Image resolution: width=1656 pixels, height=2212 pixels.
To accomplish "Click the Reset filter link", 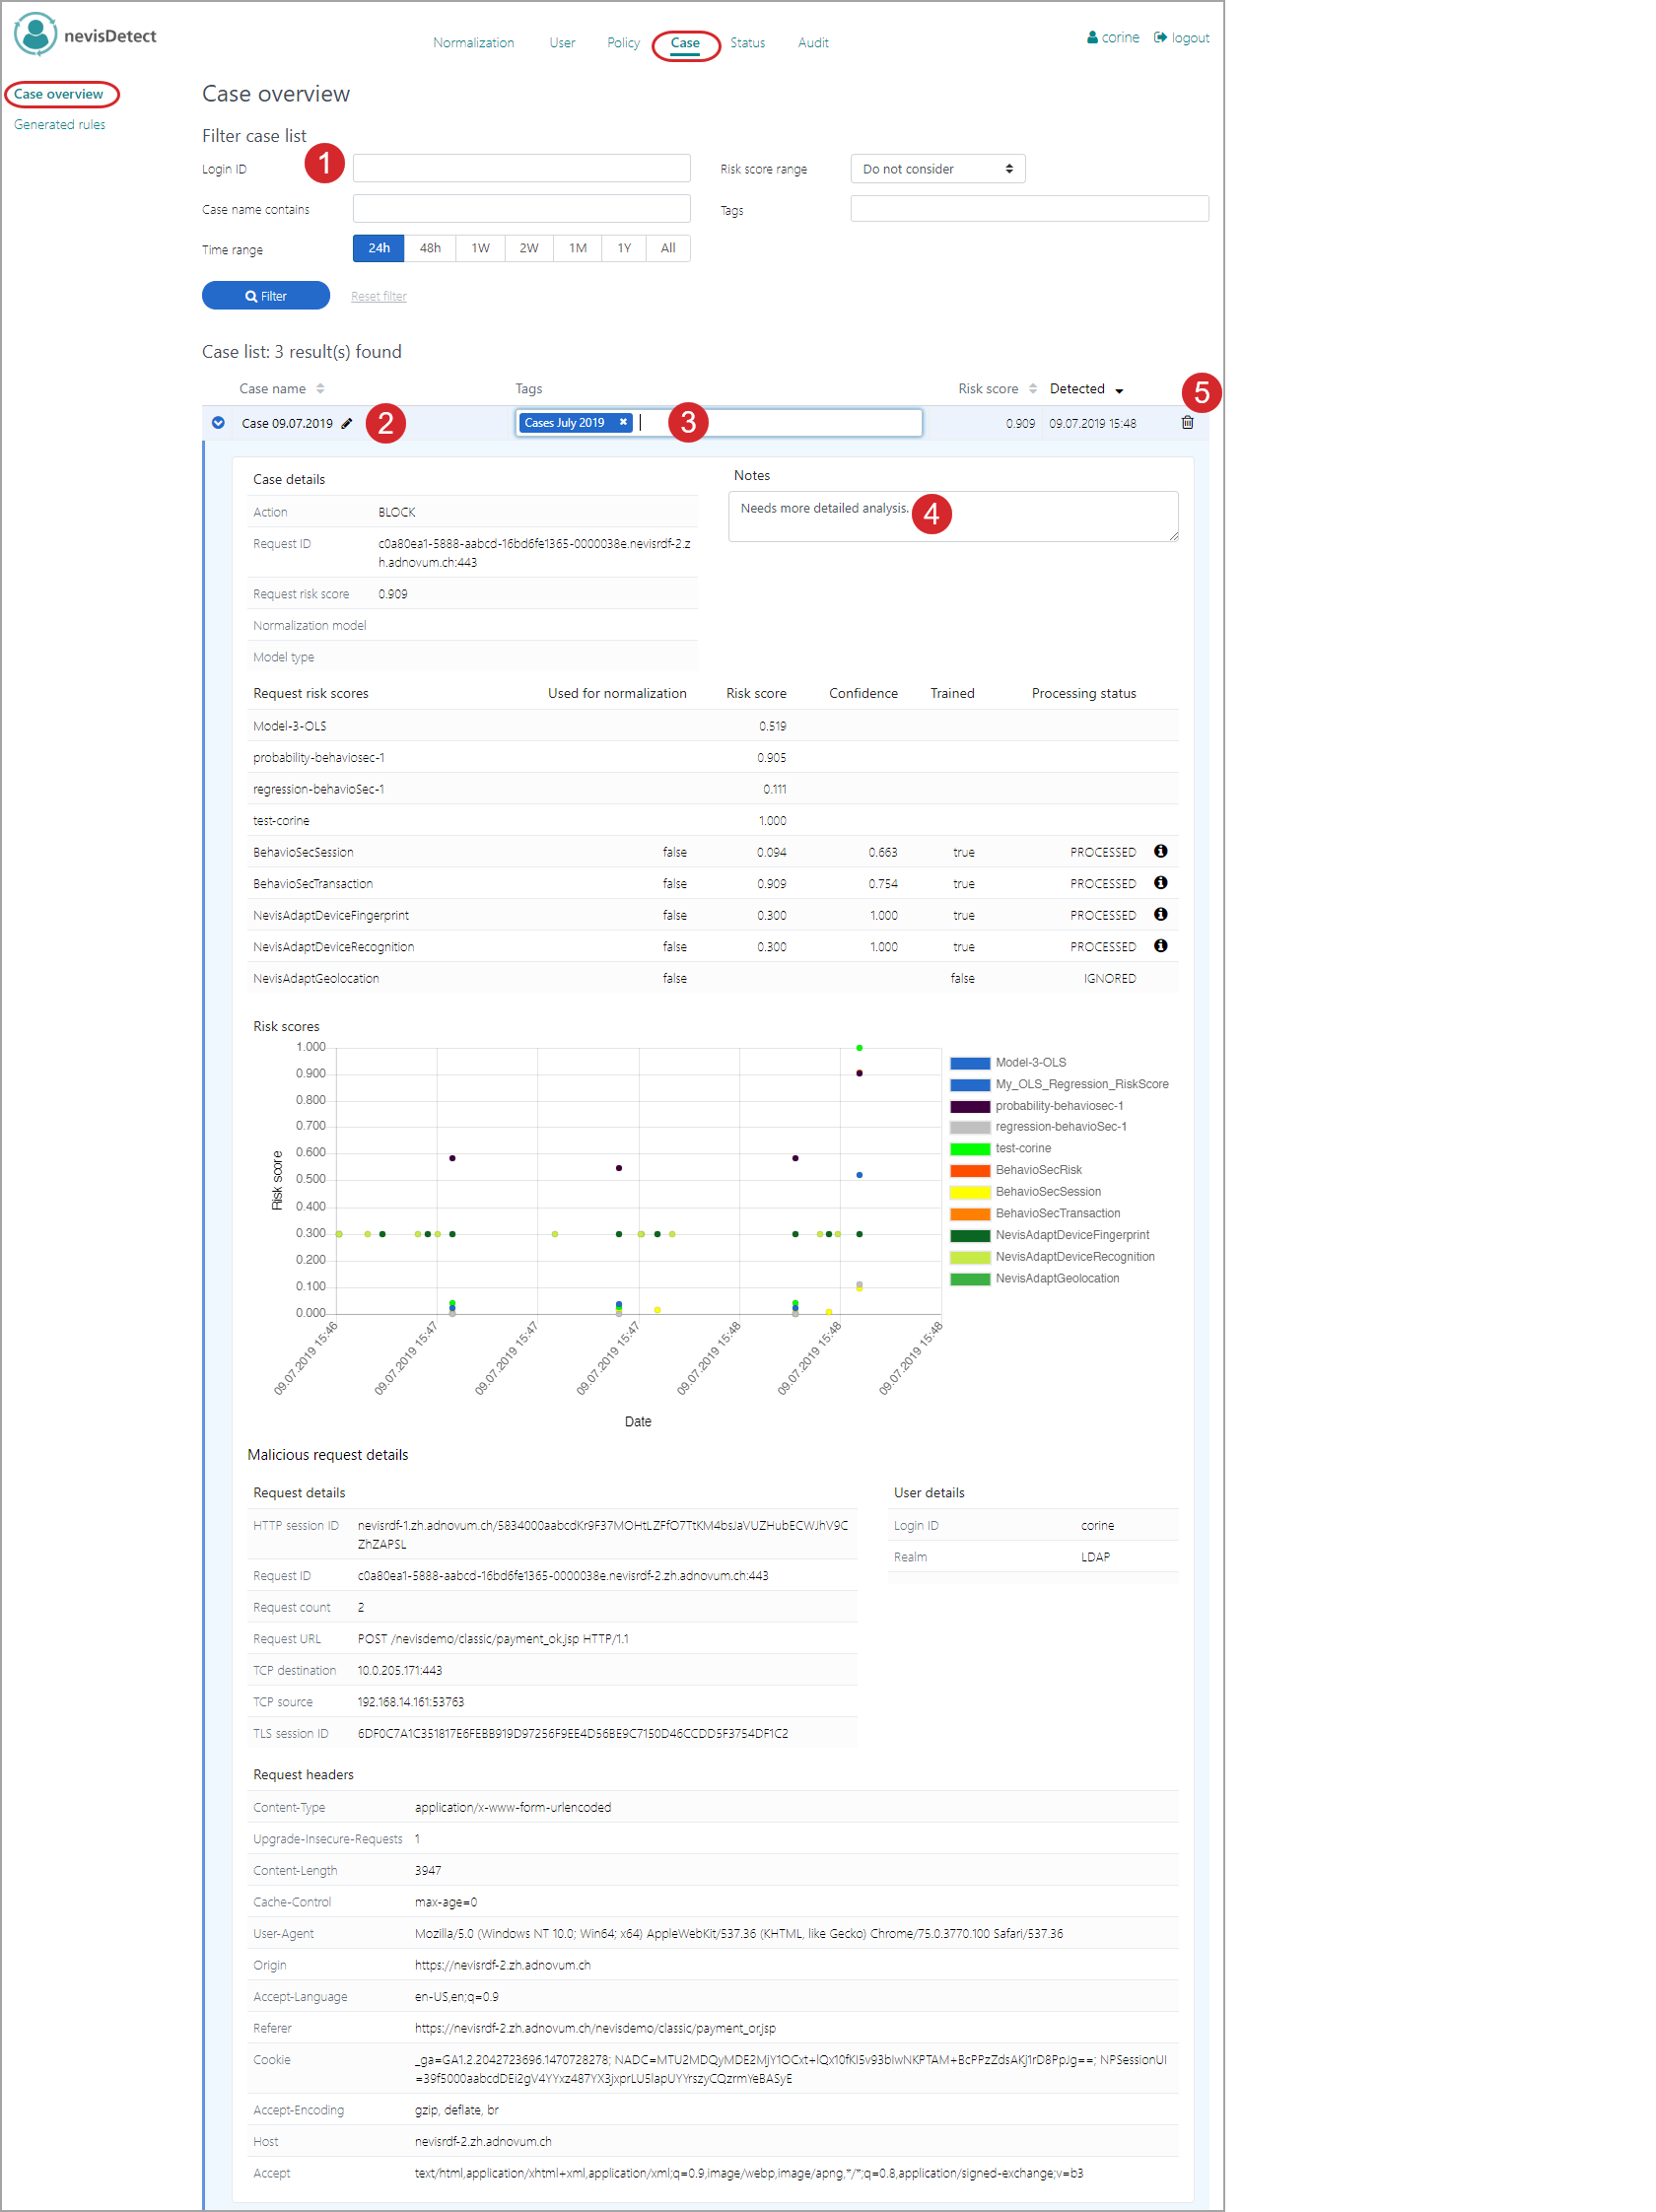I will 378,296.
